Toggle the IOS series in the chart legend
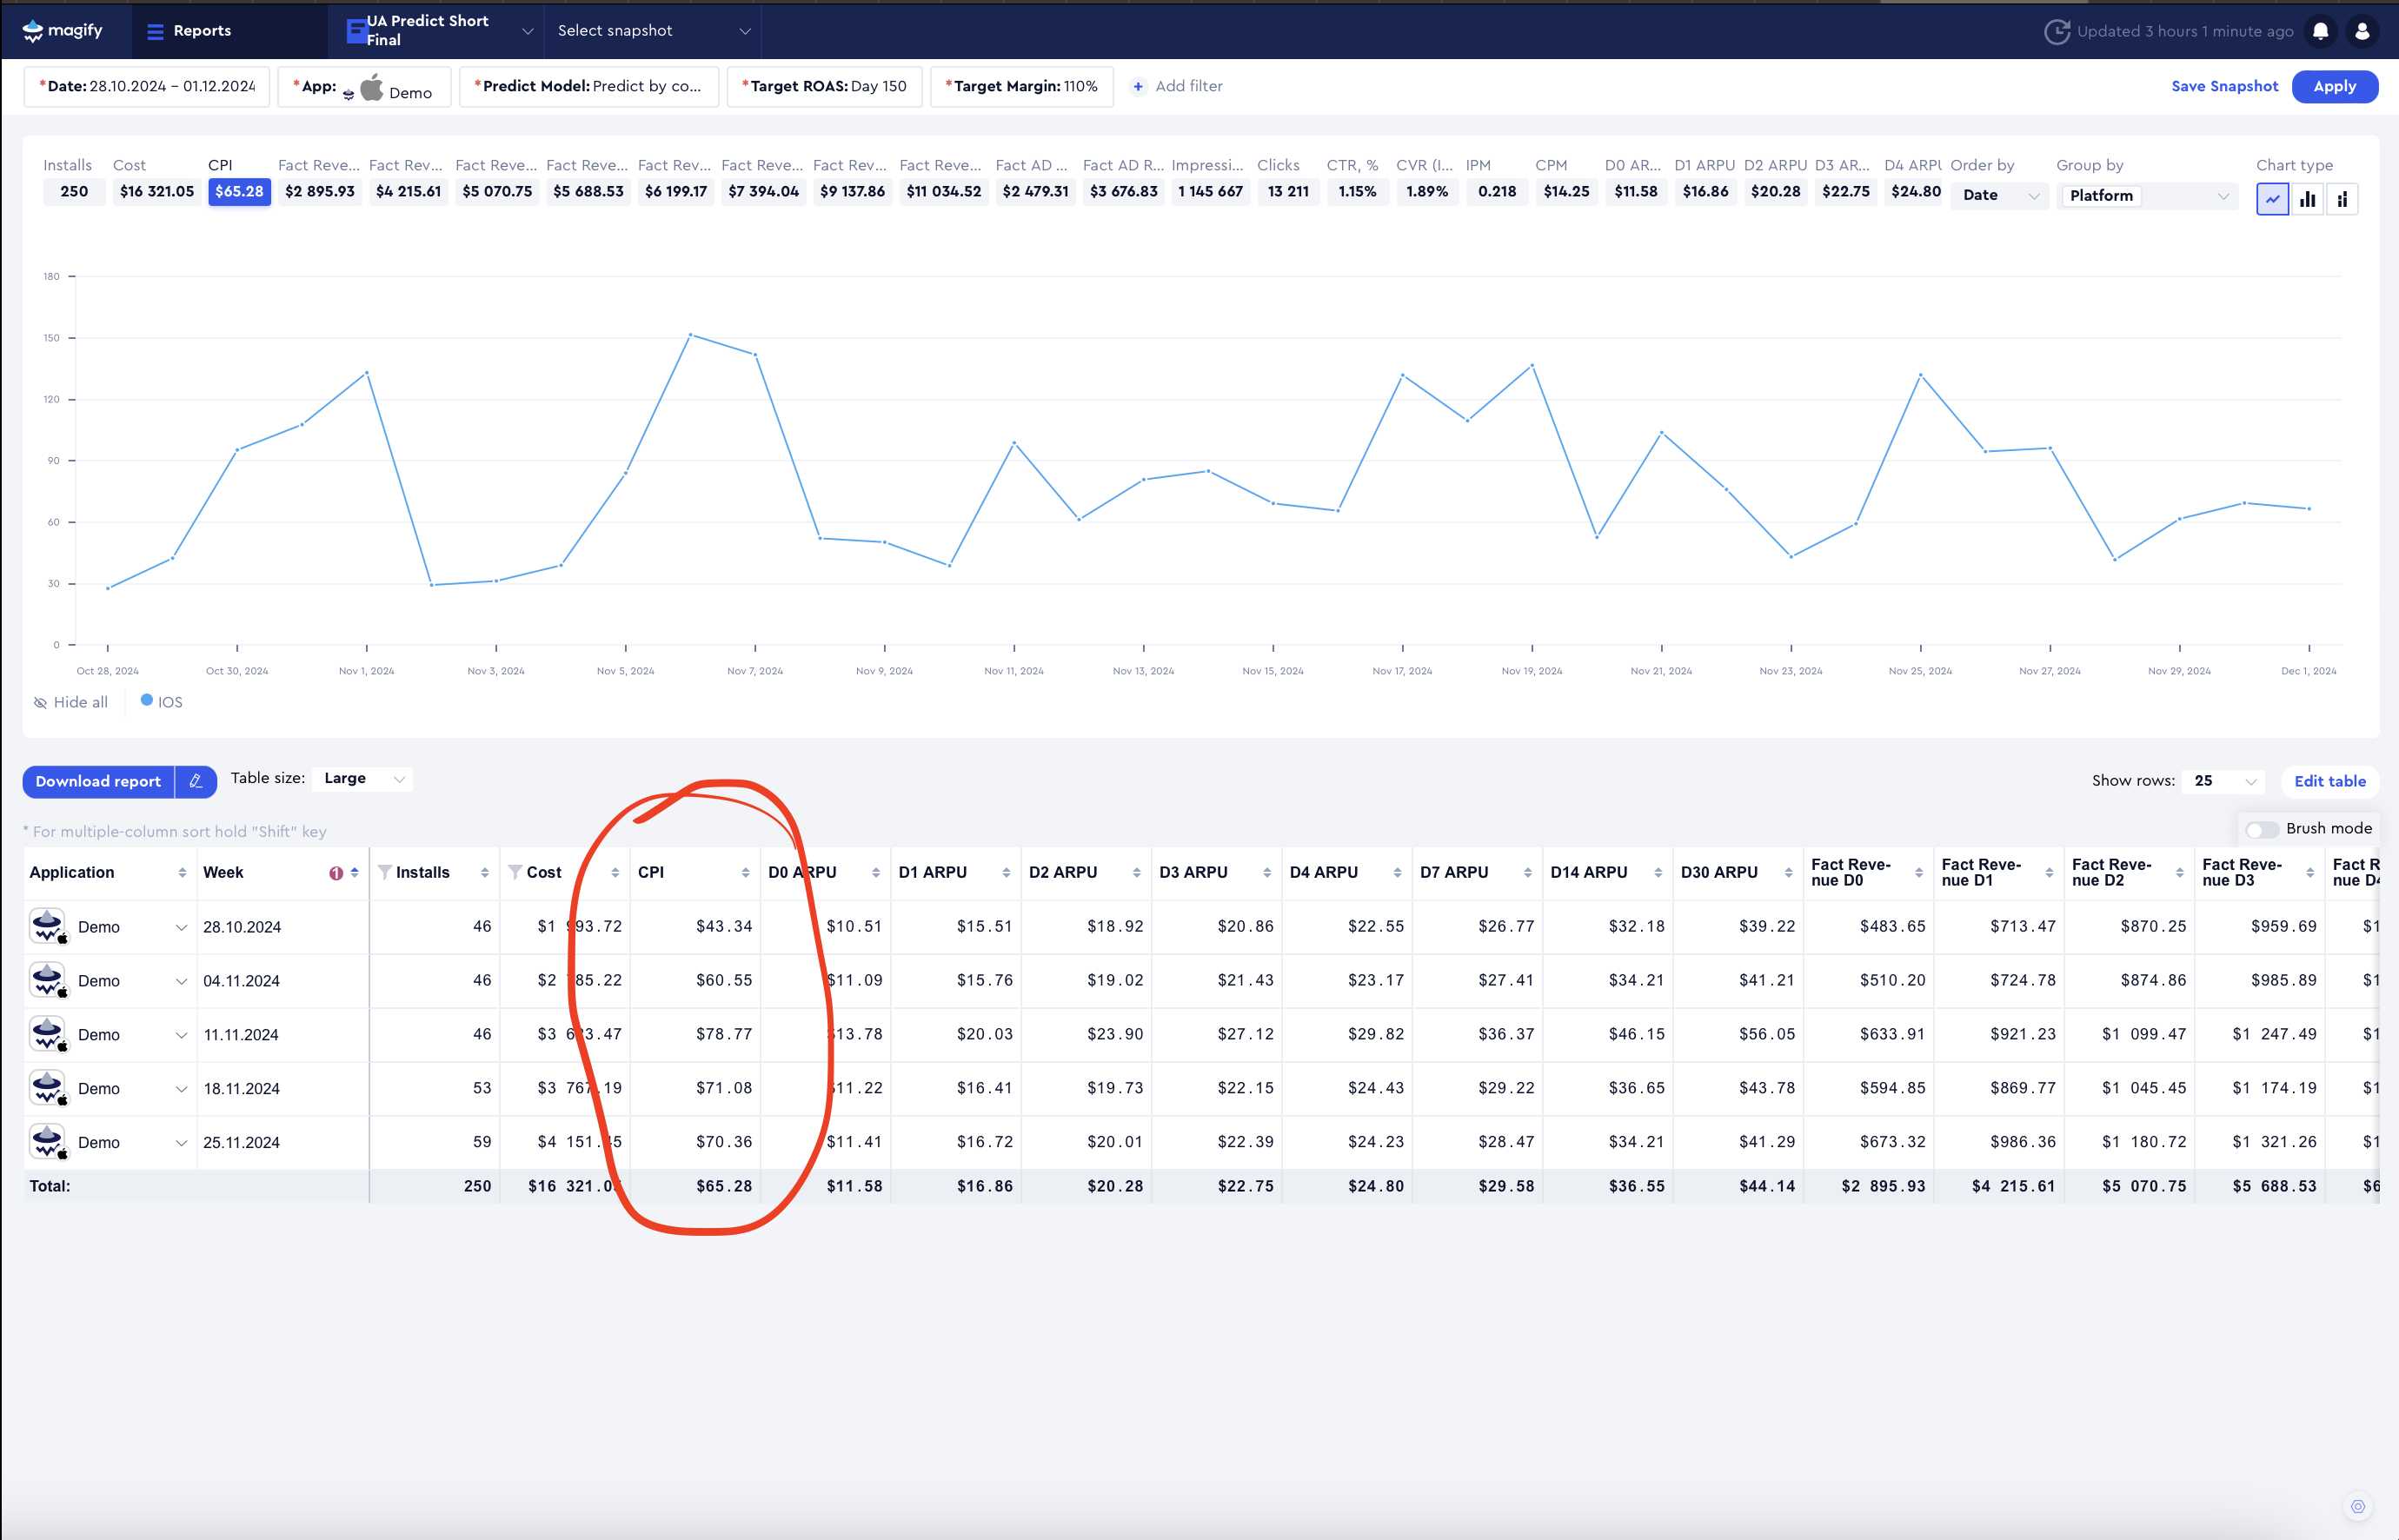Image resolution: width=2399 pixels, height=1540 pixels. coord(161,701)
